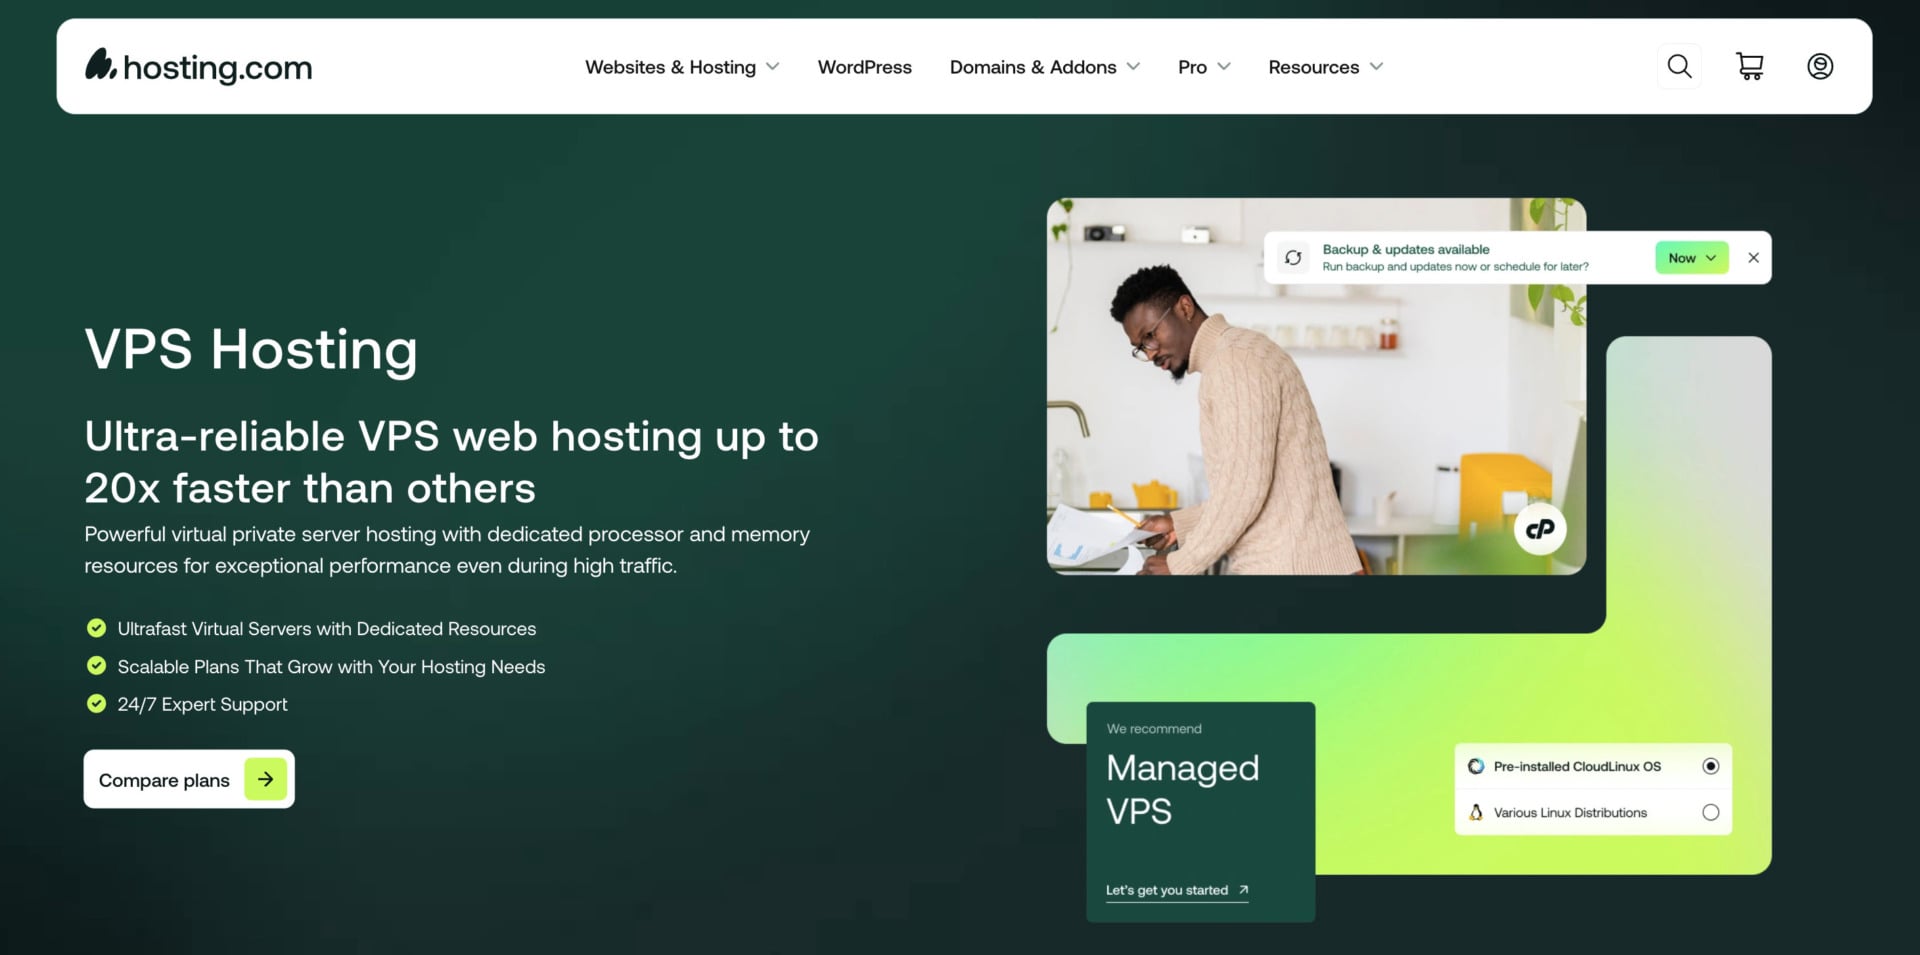Screen dimensions: 1920x955
Task: Click the arrow beside Let's get you started
Action: tap(1243, 889)
